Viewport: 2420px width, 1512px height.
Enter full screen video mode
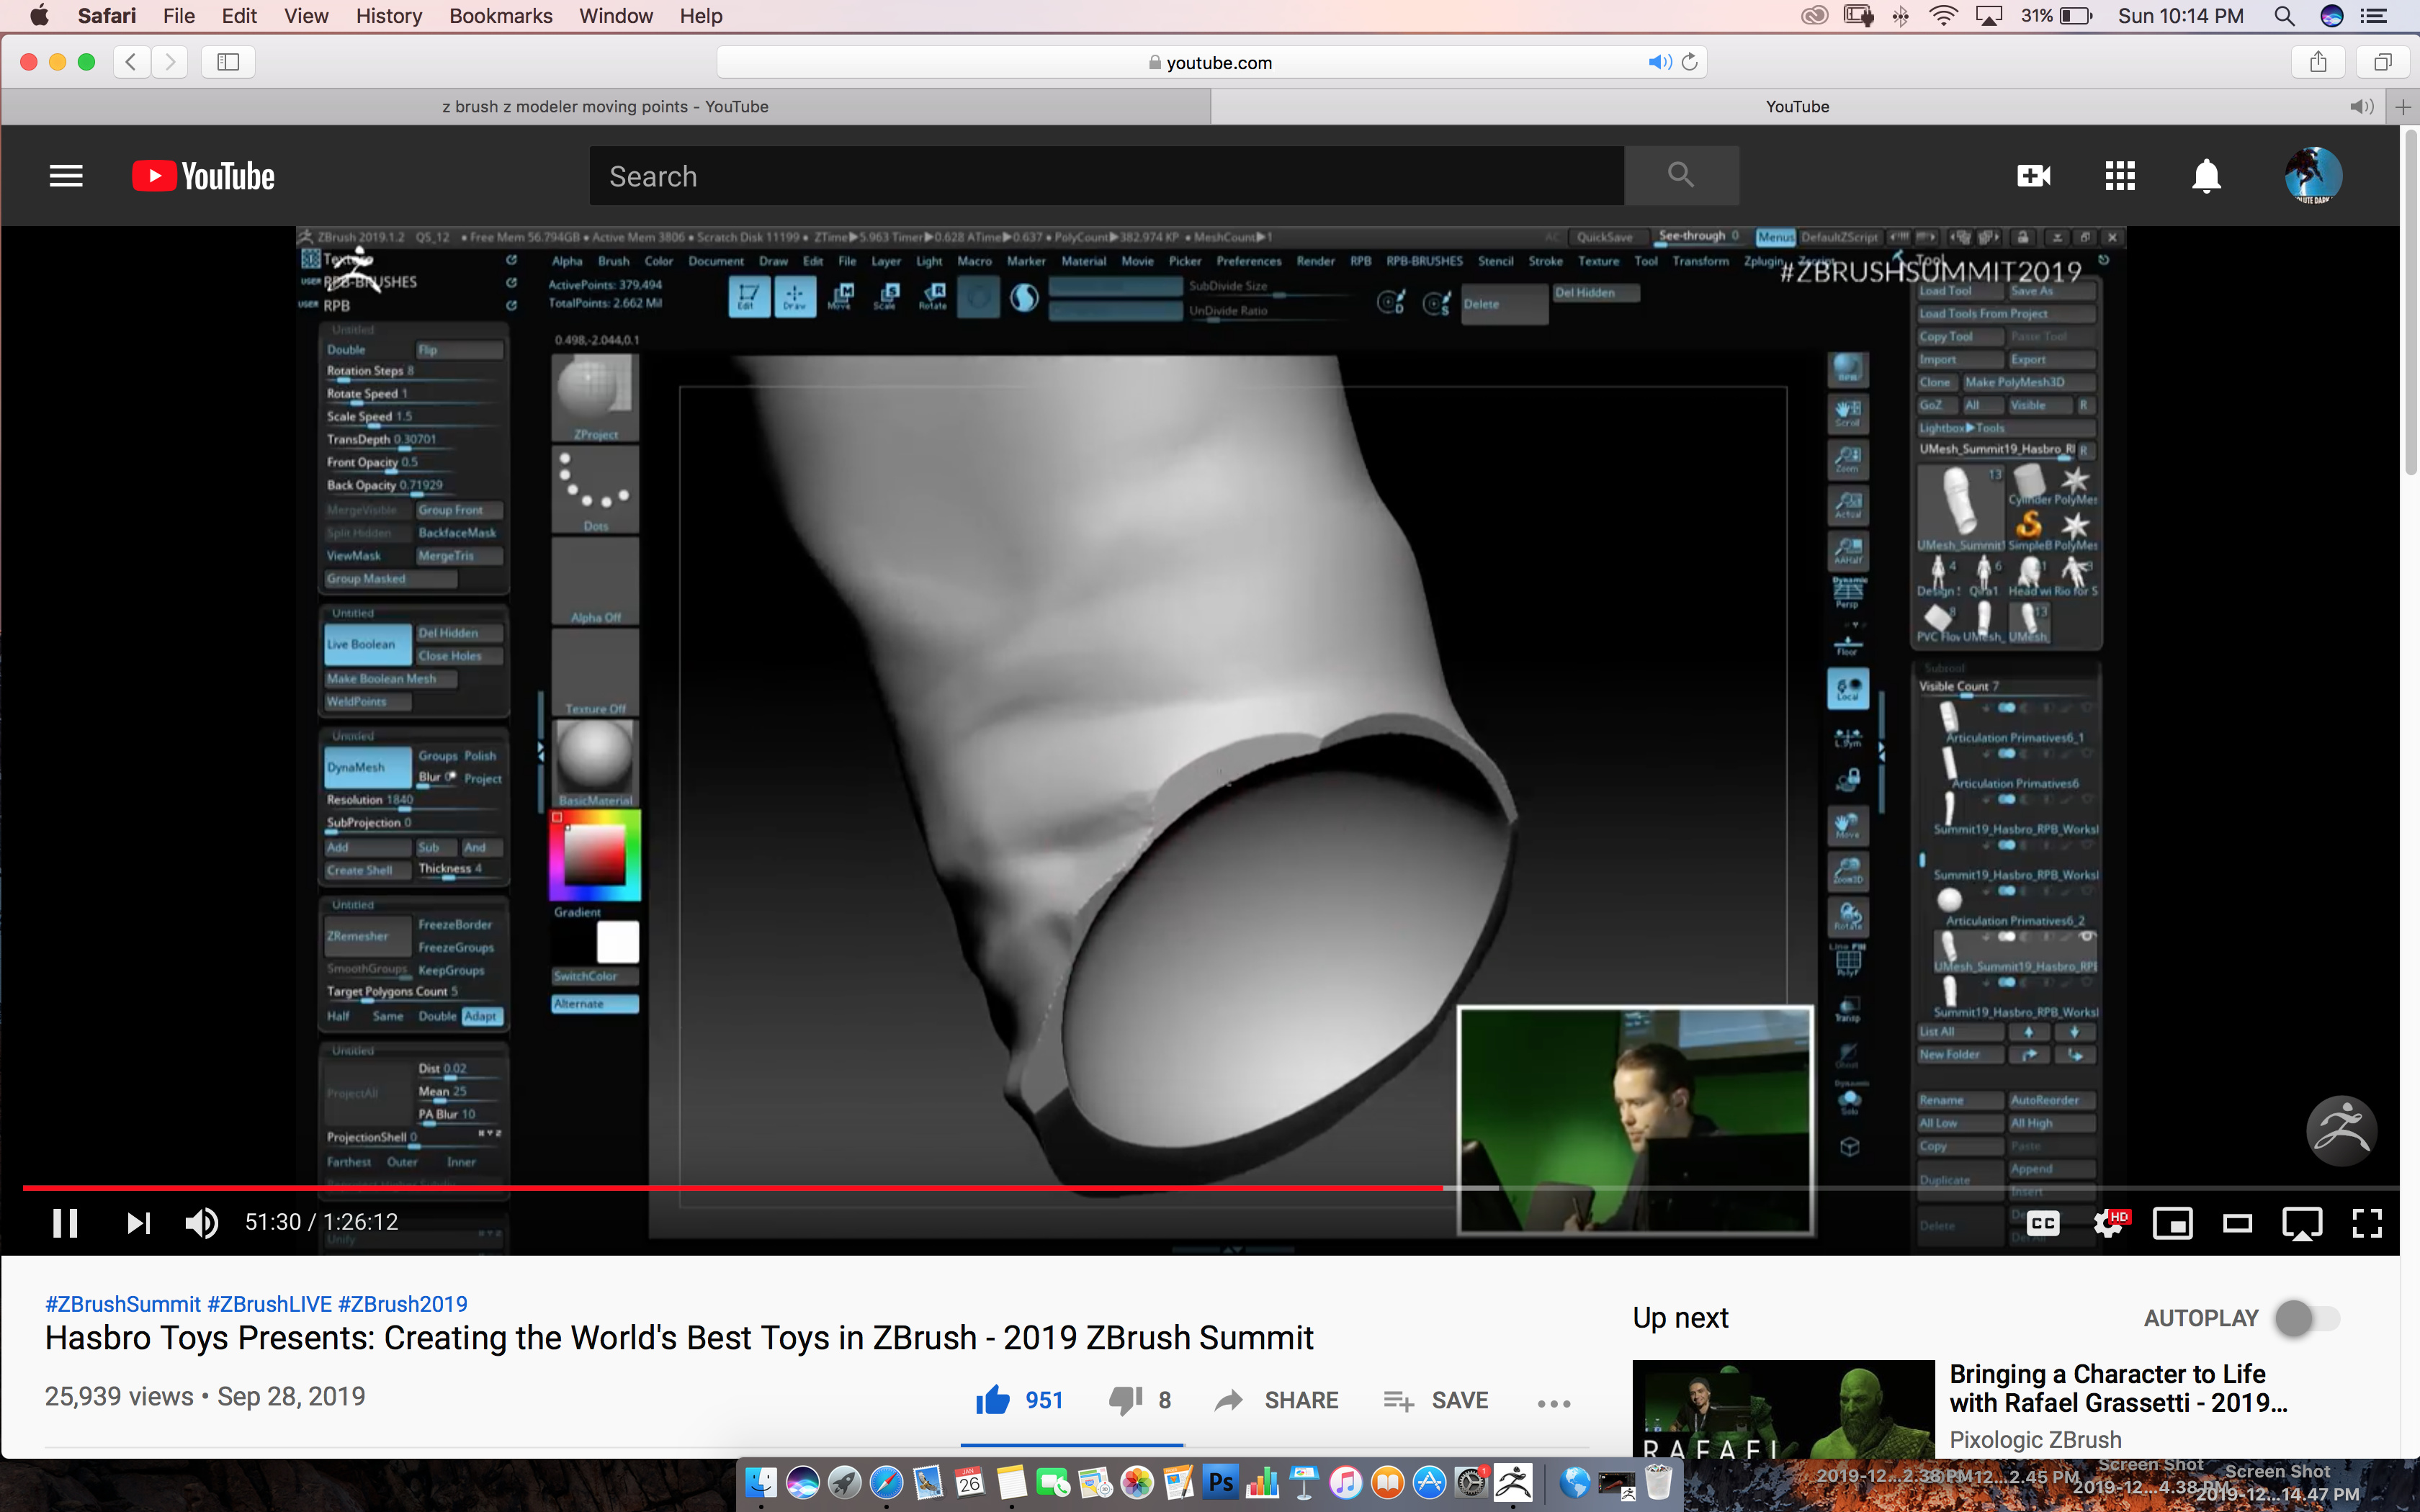(x=2366, y=1222)
